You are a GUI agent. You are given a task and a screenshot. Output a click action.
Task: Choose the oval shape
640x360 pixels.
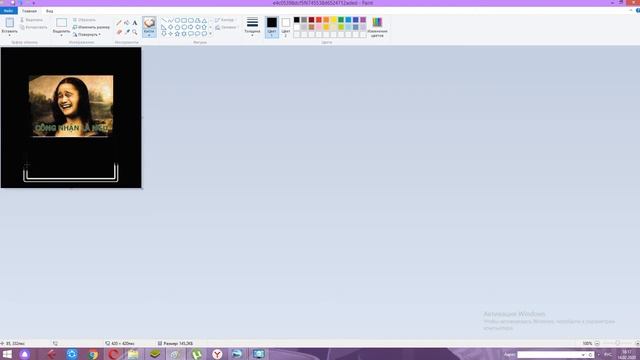pyautogui.click(x=177, y=20)
